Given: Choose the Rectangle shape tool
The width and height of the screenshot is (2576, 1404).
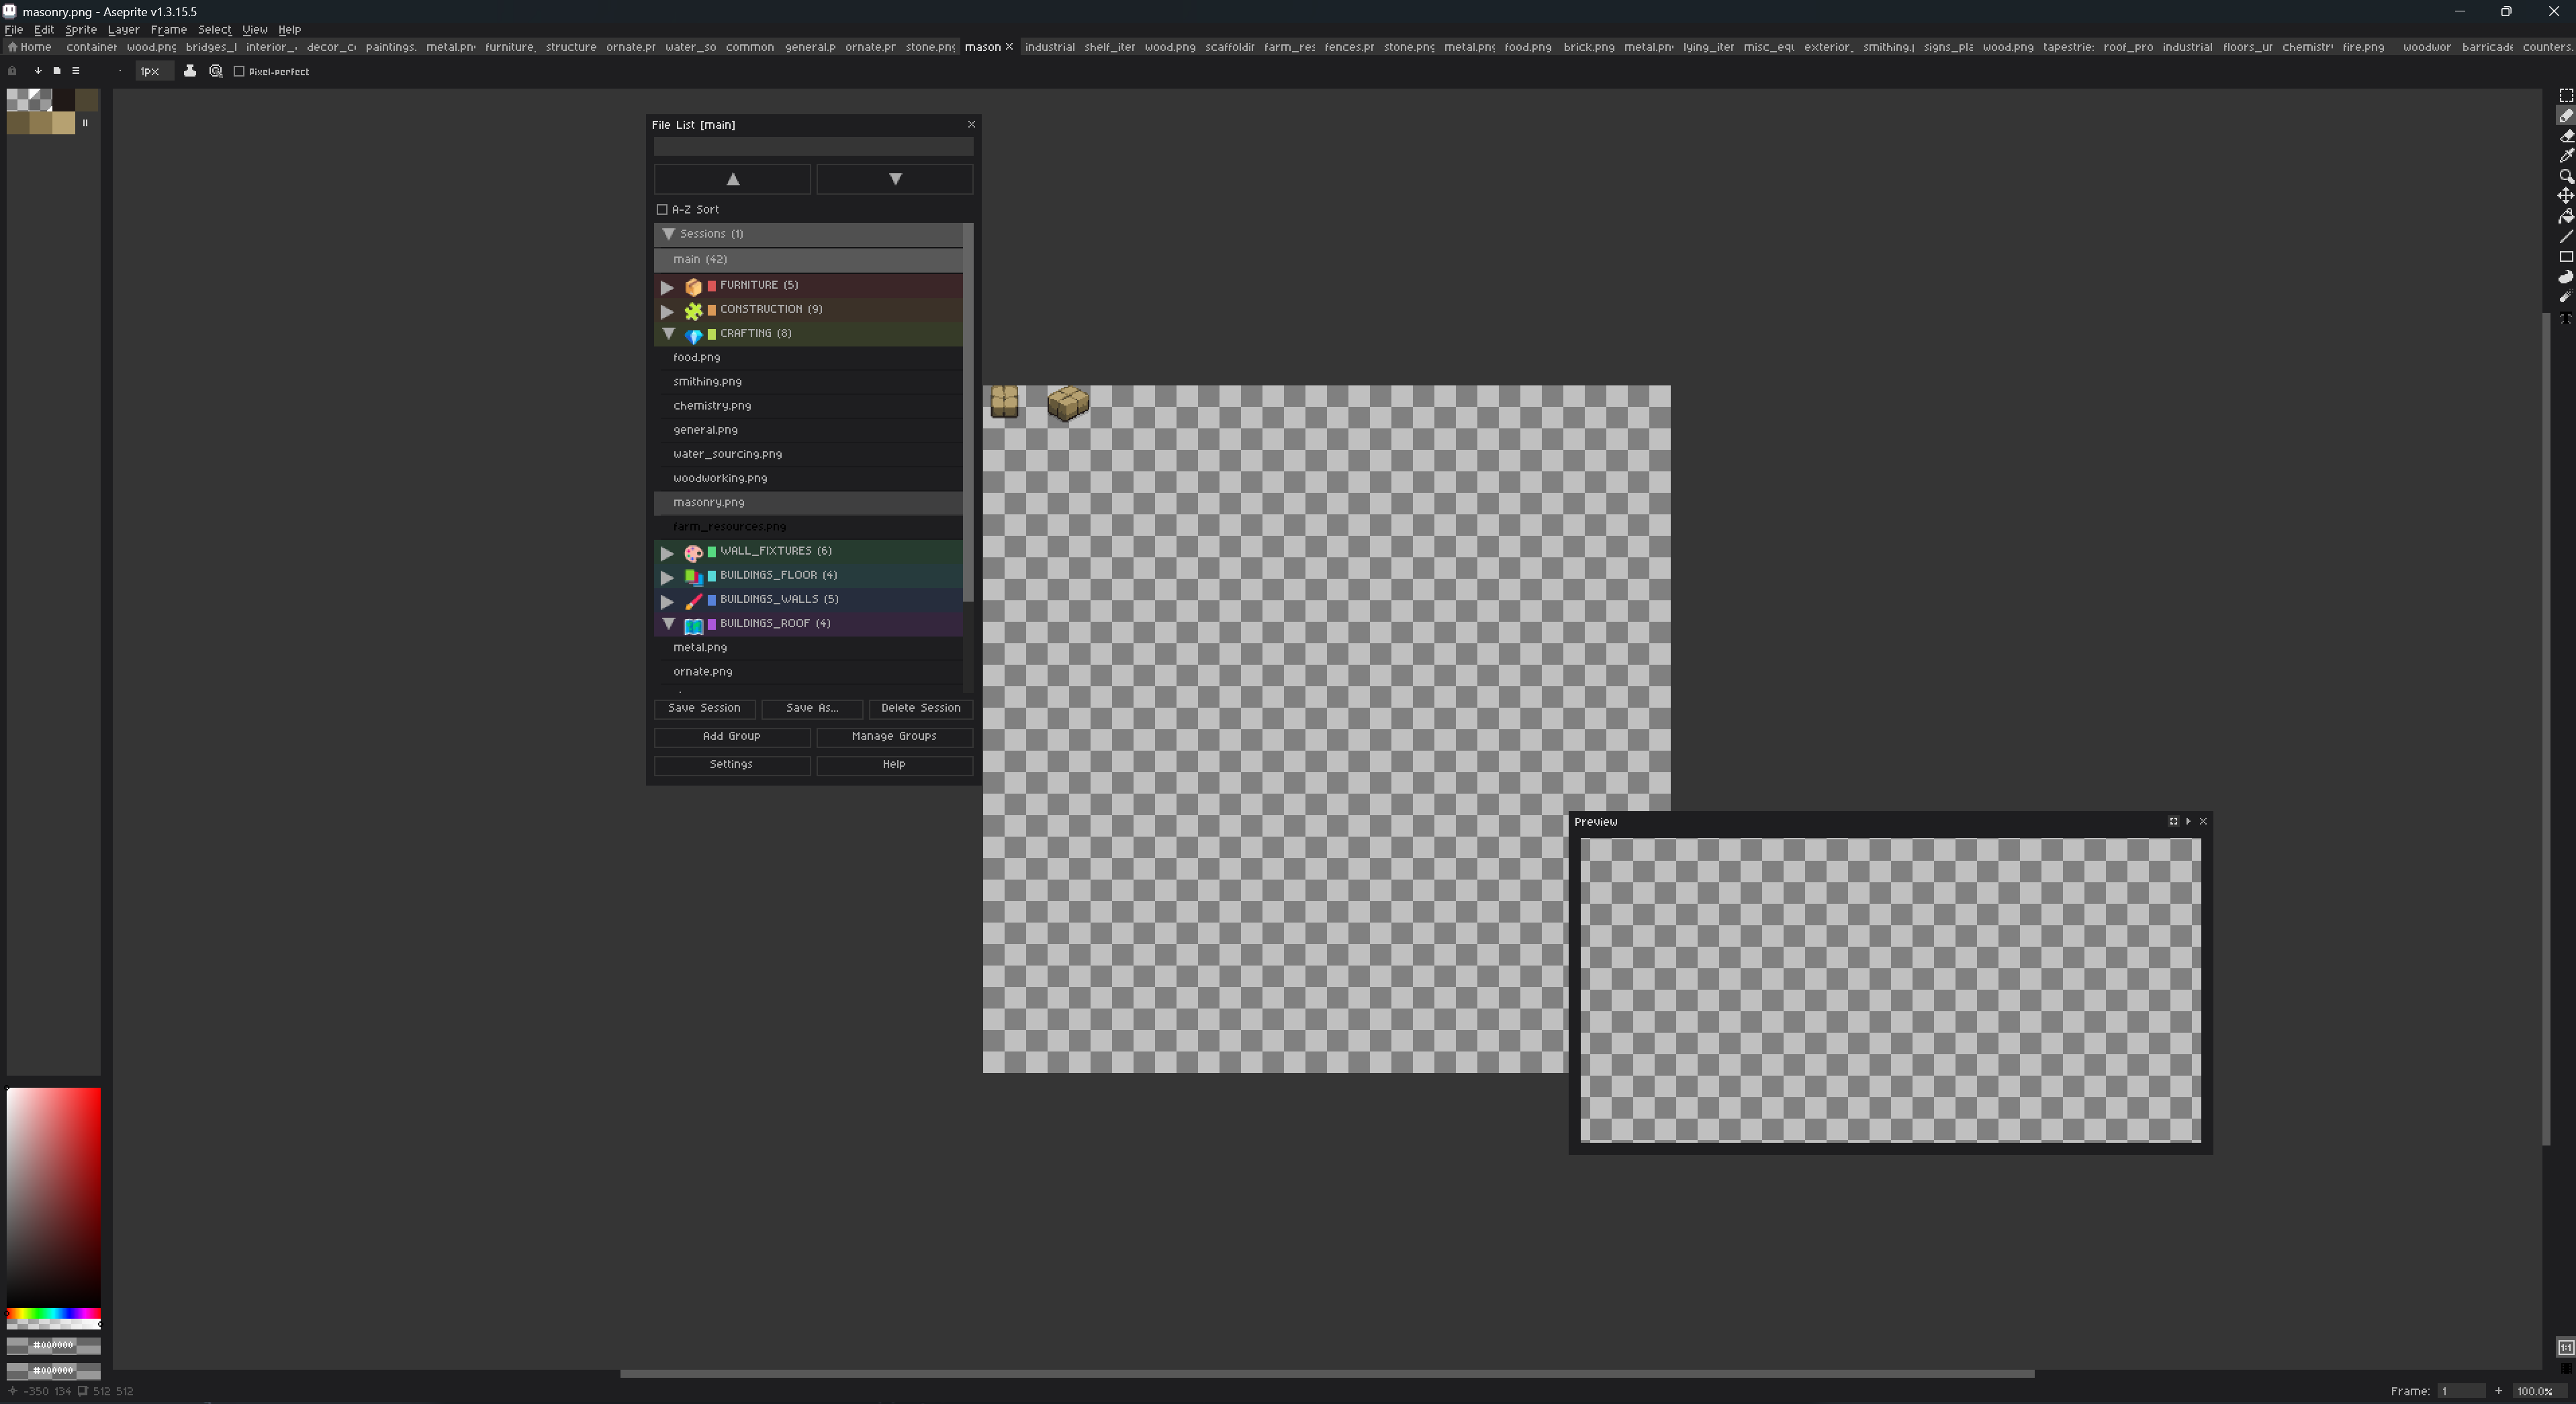Looking at the screenshot, I should pos(2565,257).
